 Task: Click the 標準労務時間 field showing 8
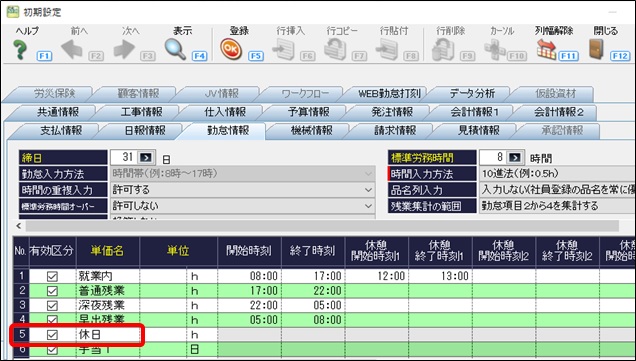(493, 157)
